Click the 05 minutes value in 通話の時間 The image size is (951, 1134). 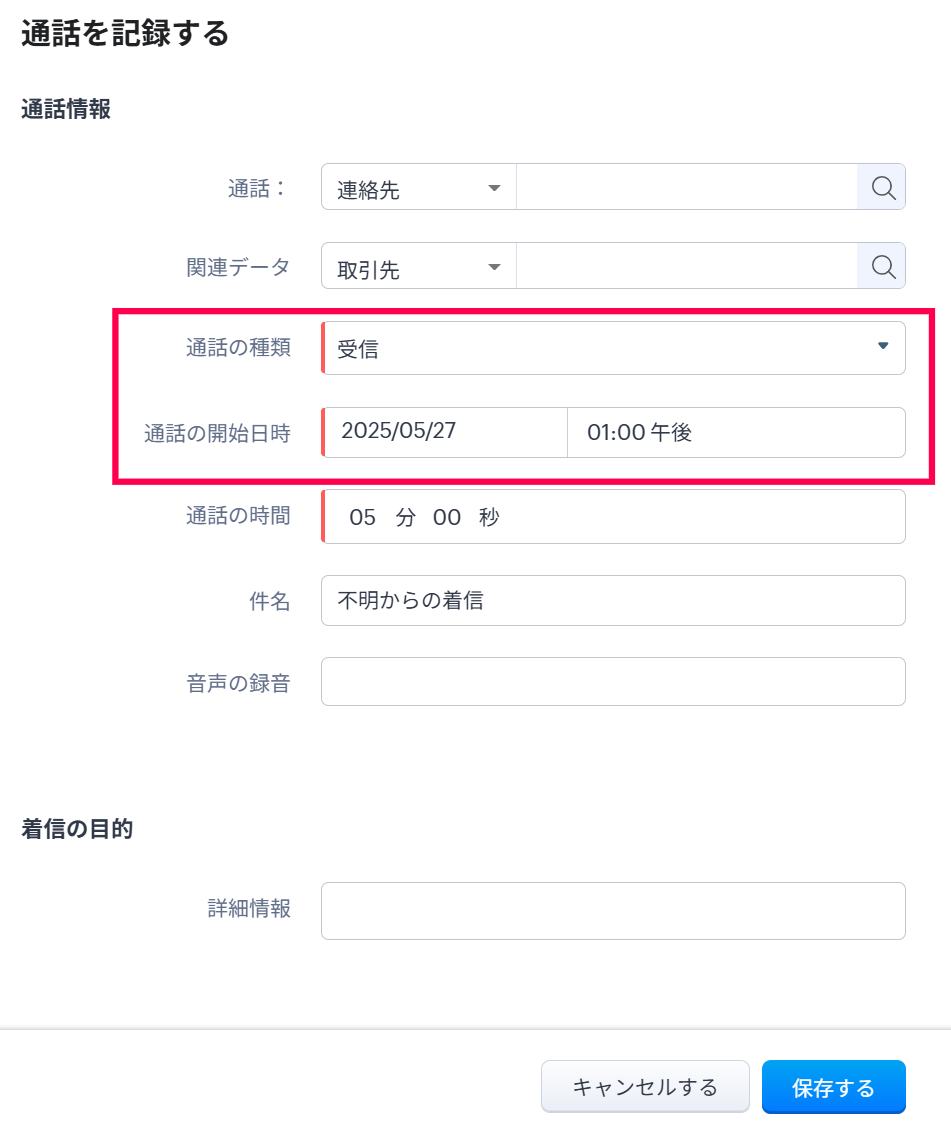(x=362, y=517)
